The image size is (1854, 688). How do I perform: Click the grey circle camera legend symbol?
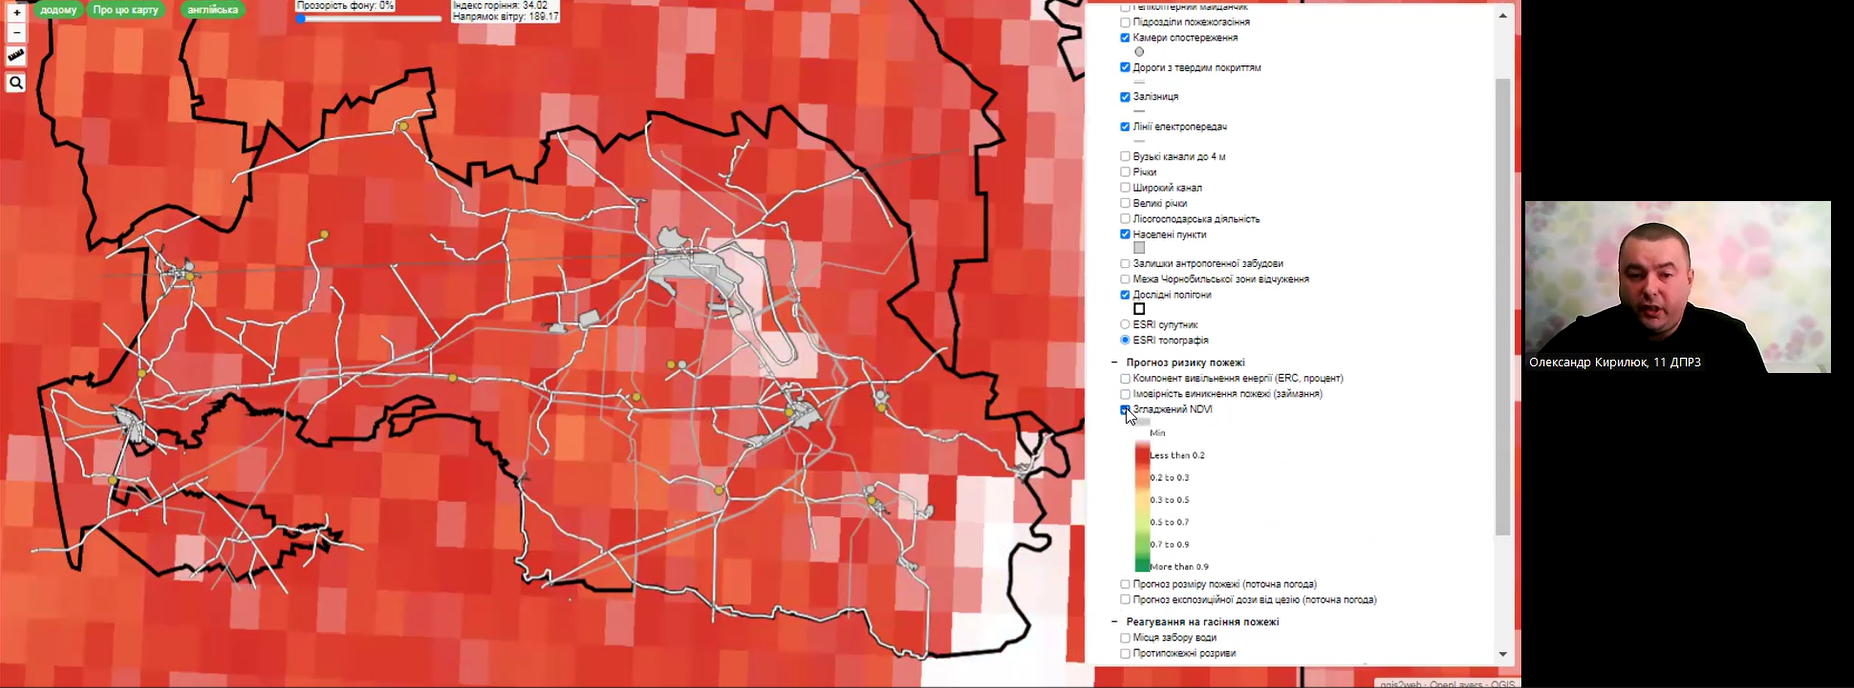1139,52
